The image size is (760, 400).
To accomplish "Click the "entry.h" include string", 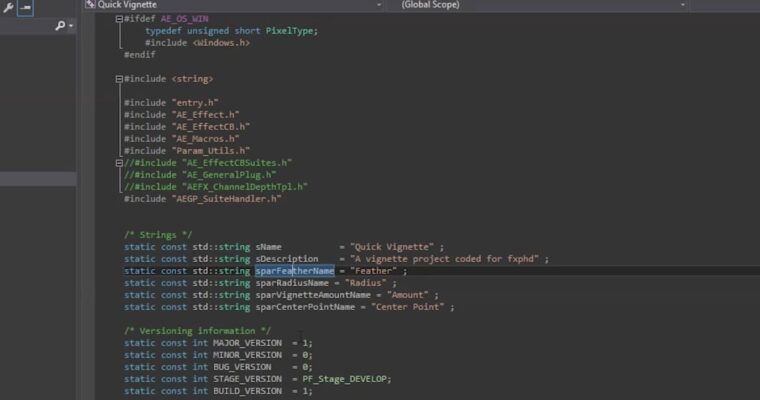I will click(195, 103).
